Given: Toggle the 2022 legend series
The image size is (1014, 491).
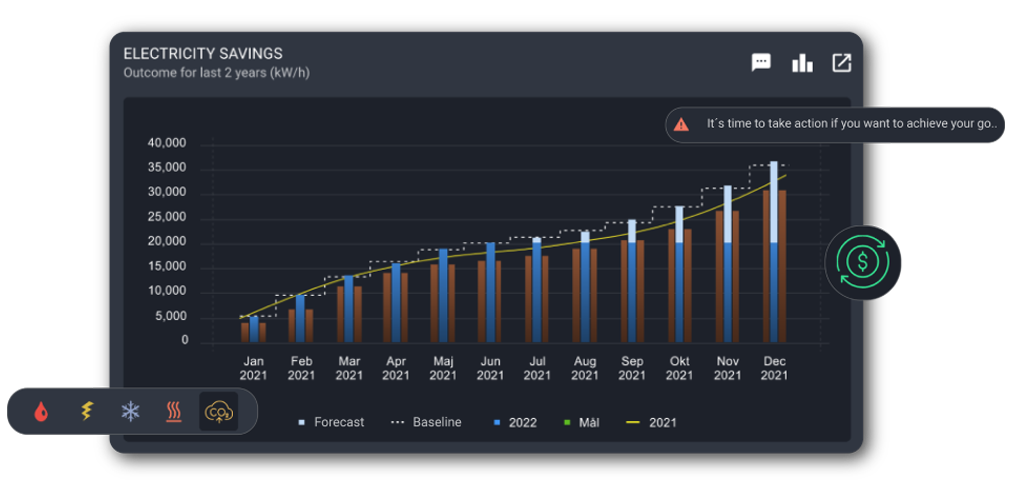Looking at the screenshot, I should [x=515, y=422].
